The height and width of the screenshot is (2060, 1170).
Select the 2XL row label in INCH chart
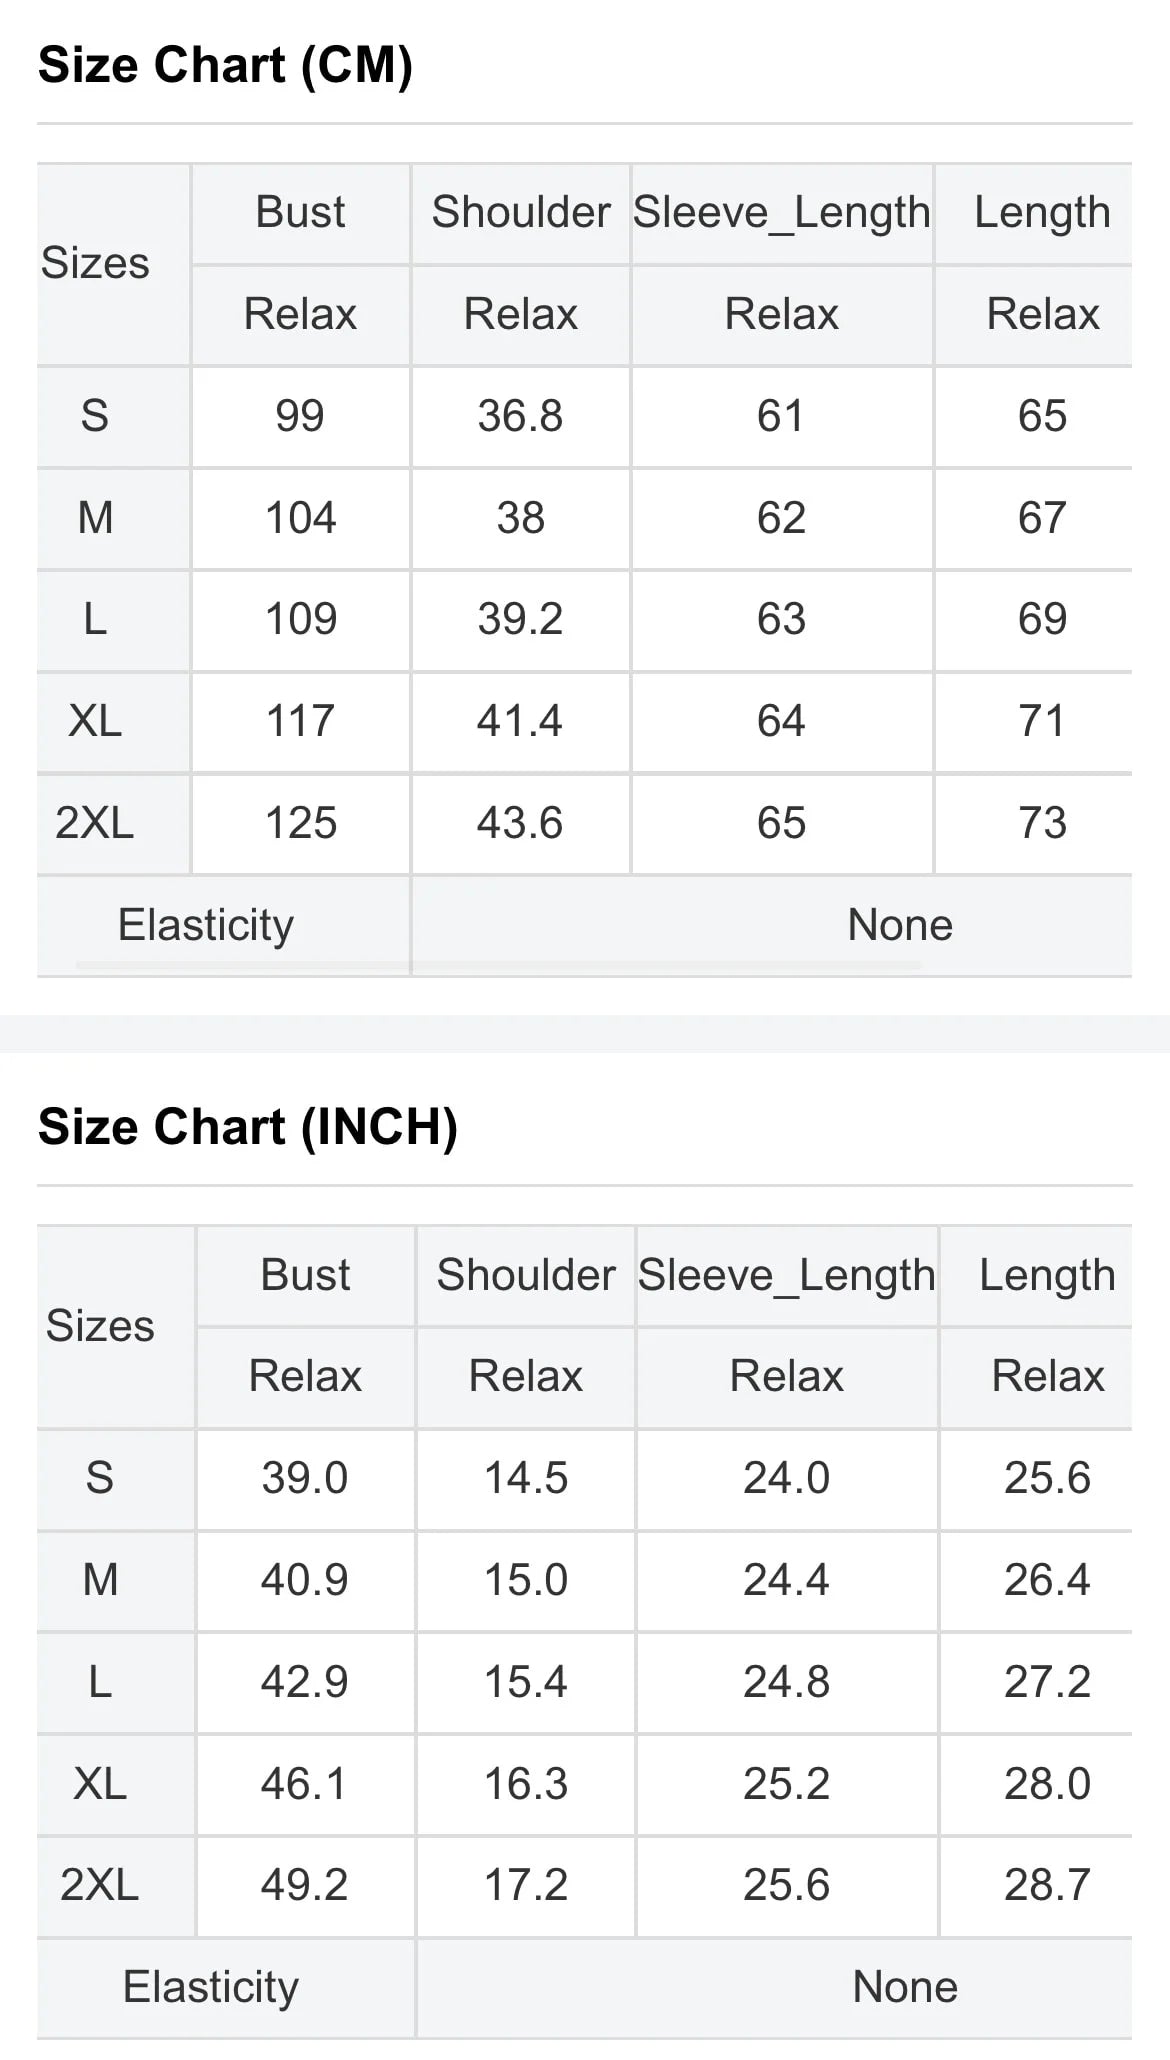pos(99,1885)
